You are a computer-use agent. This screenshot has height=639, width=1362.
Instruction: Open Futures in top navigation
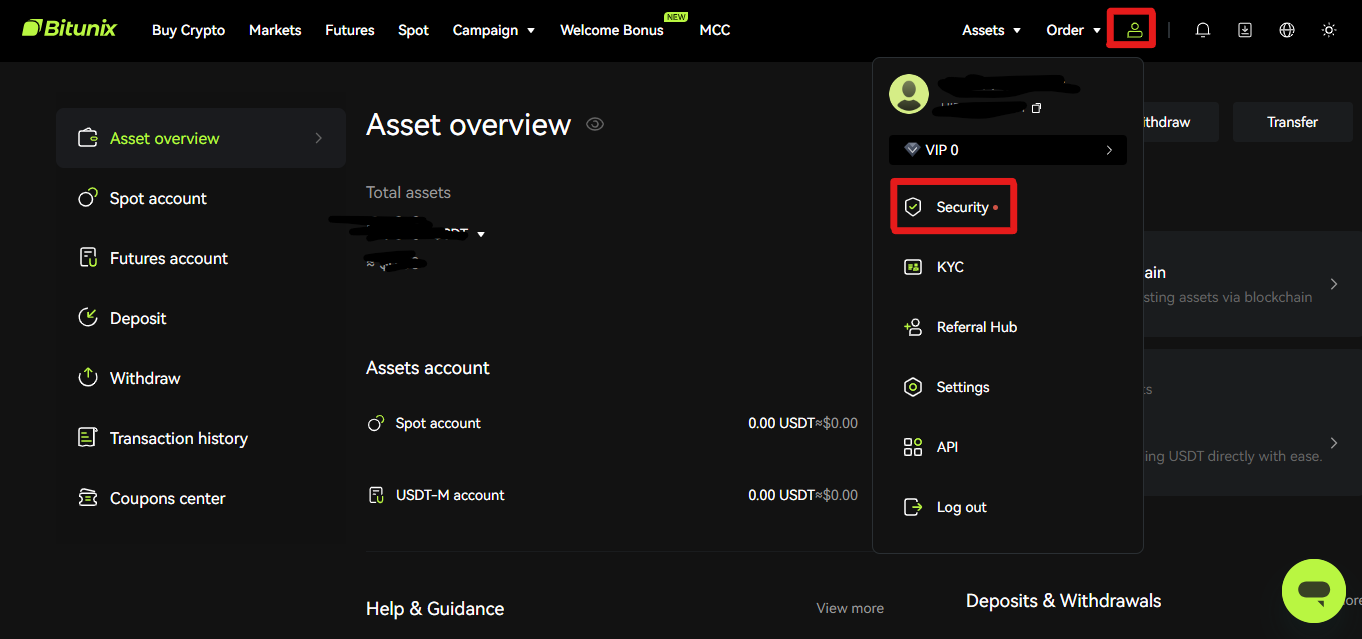[350, 30]
